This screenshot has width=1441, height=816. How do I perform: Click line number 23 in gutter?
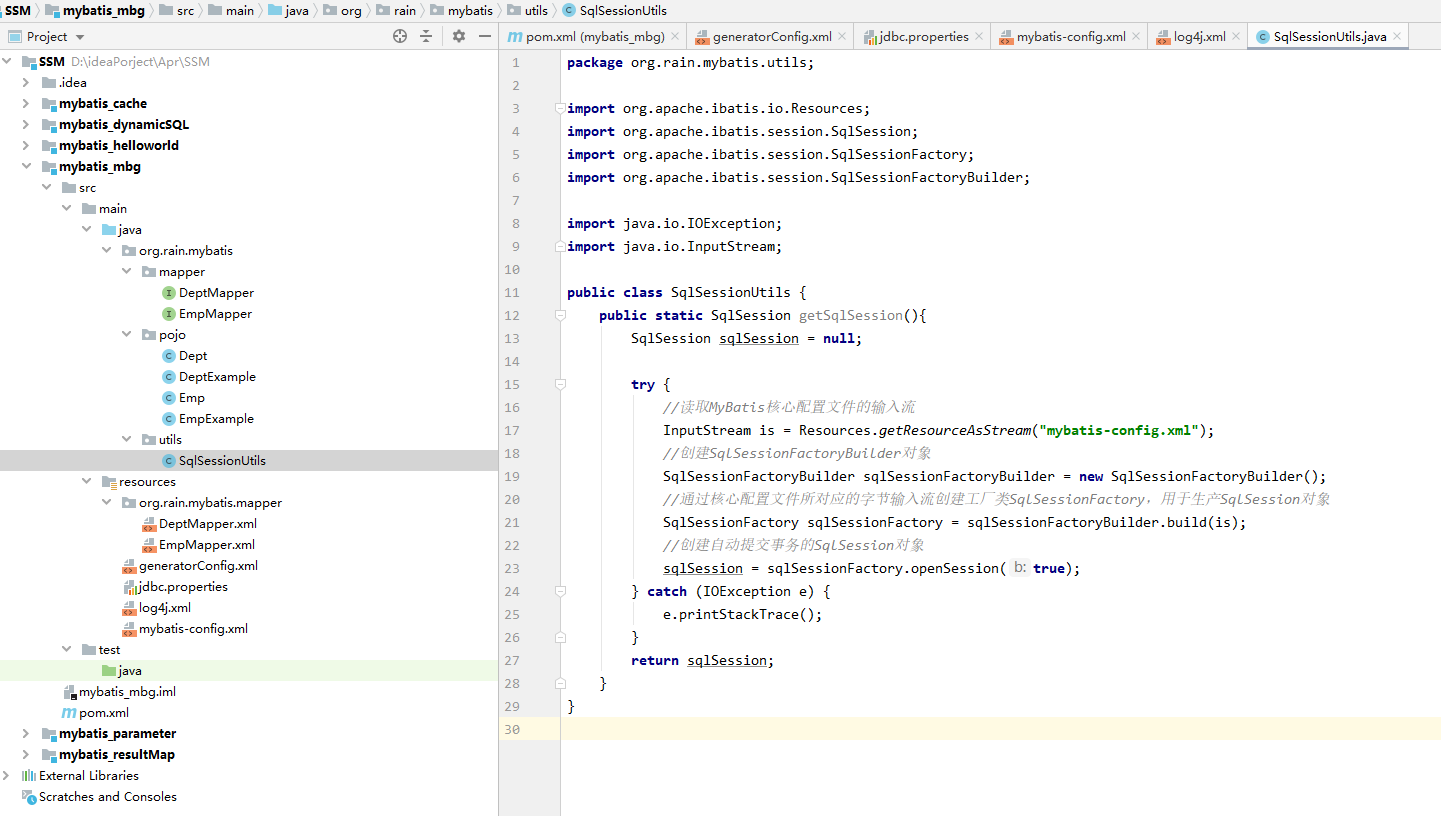click(512, 568)
